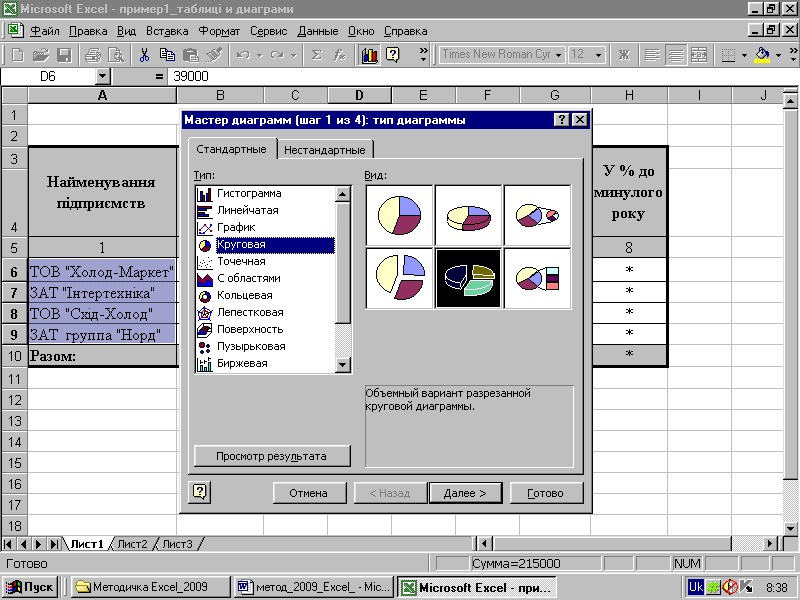Click the Open file toolbar icon
Screen dimensions: 800x600
coord(41,55)
